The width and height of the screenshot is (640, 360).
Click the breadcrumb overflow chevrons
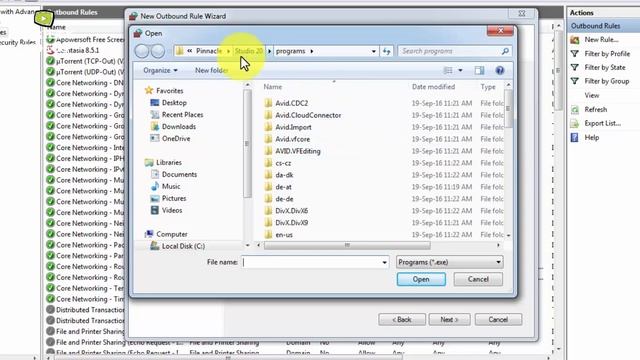pyautogui.click(x=190, y=51)
